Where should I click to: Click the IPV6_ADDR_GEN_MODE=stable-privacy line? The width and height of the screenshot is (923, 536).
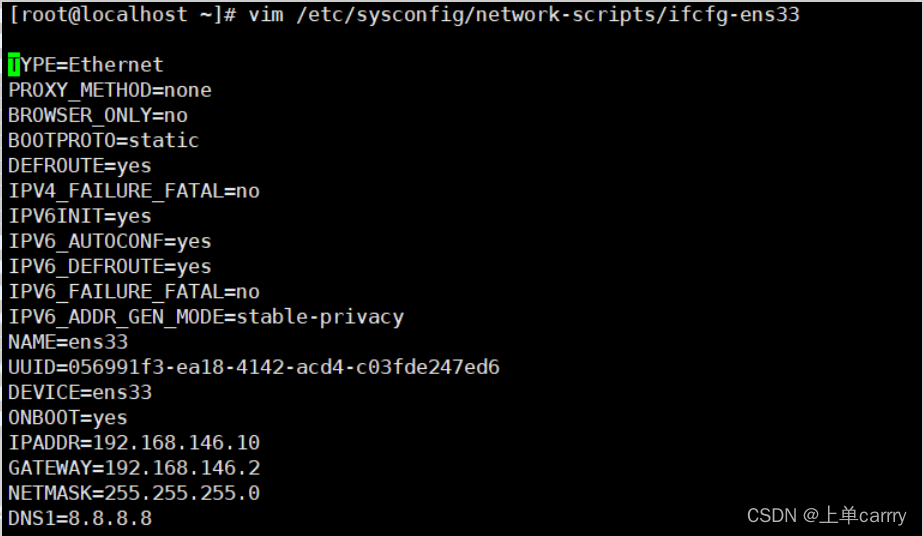coord(206,317)
